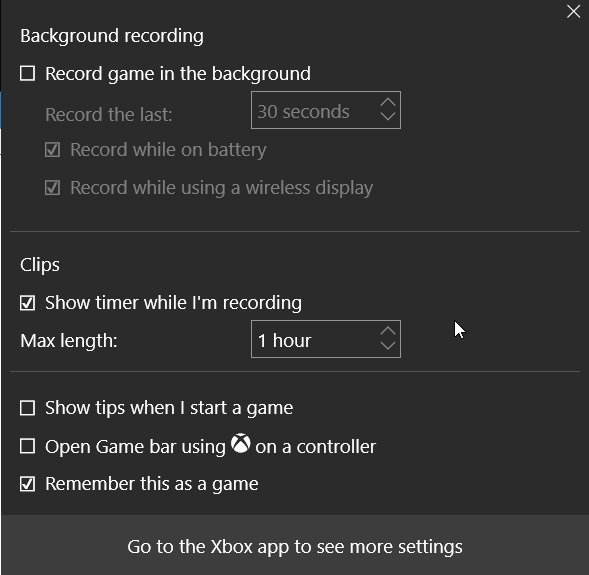Toggle Record while using a wireless display
Screen dimensions: 589x575
pos(52,187)
